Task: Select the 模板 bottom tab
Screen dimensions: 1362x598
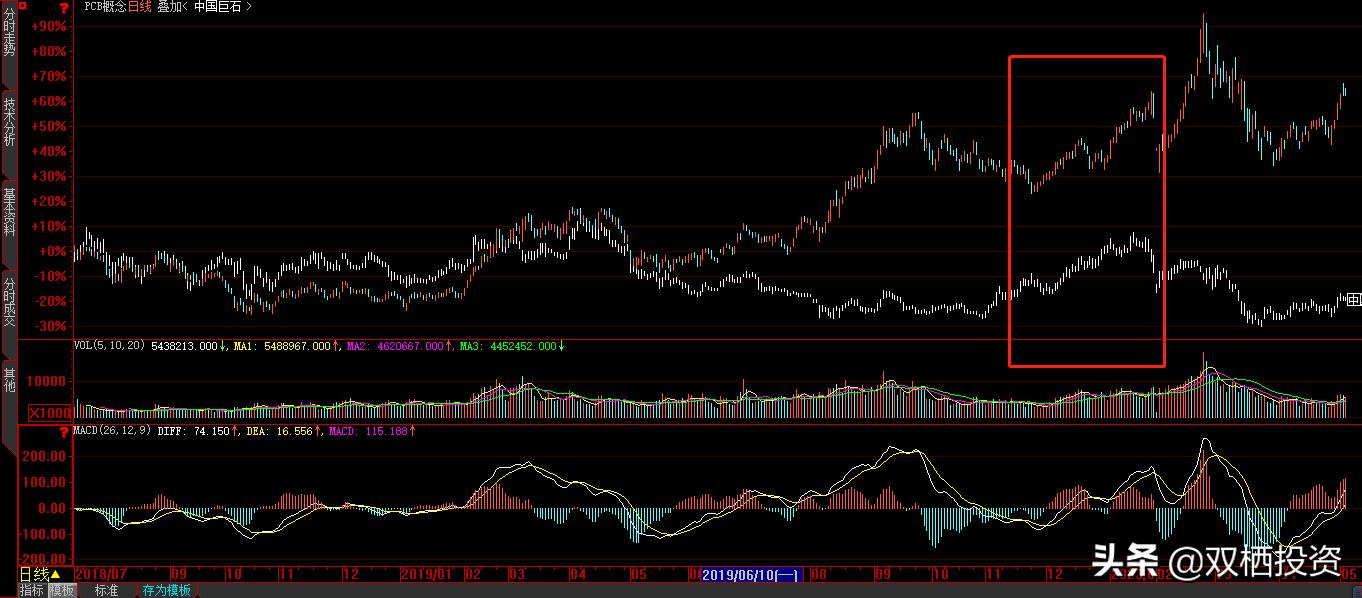Action: (x=62, y=591)
